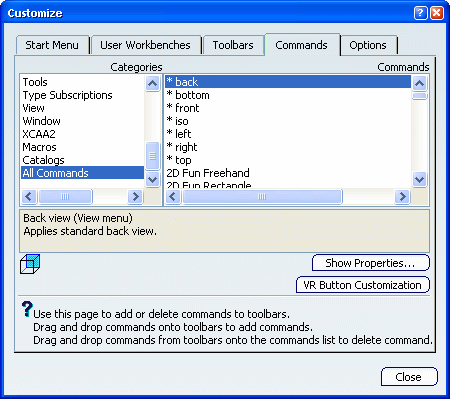The image size is (450, 399).
Task: Select the * back command
Action: click(x=288, y=82)
